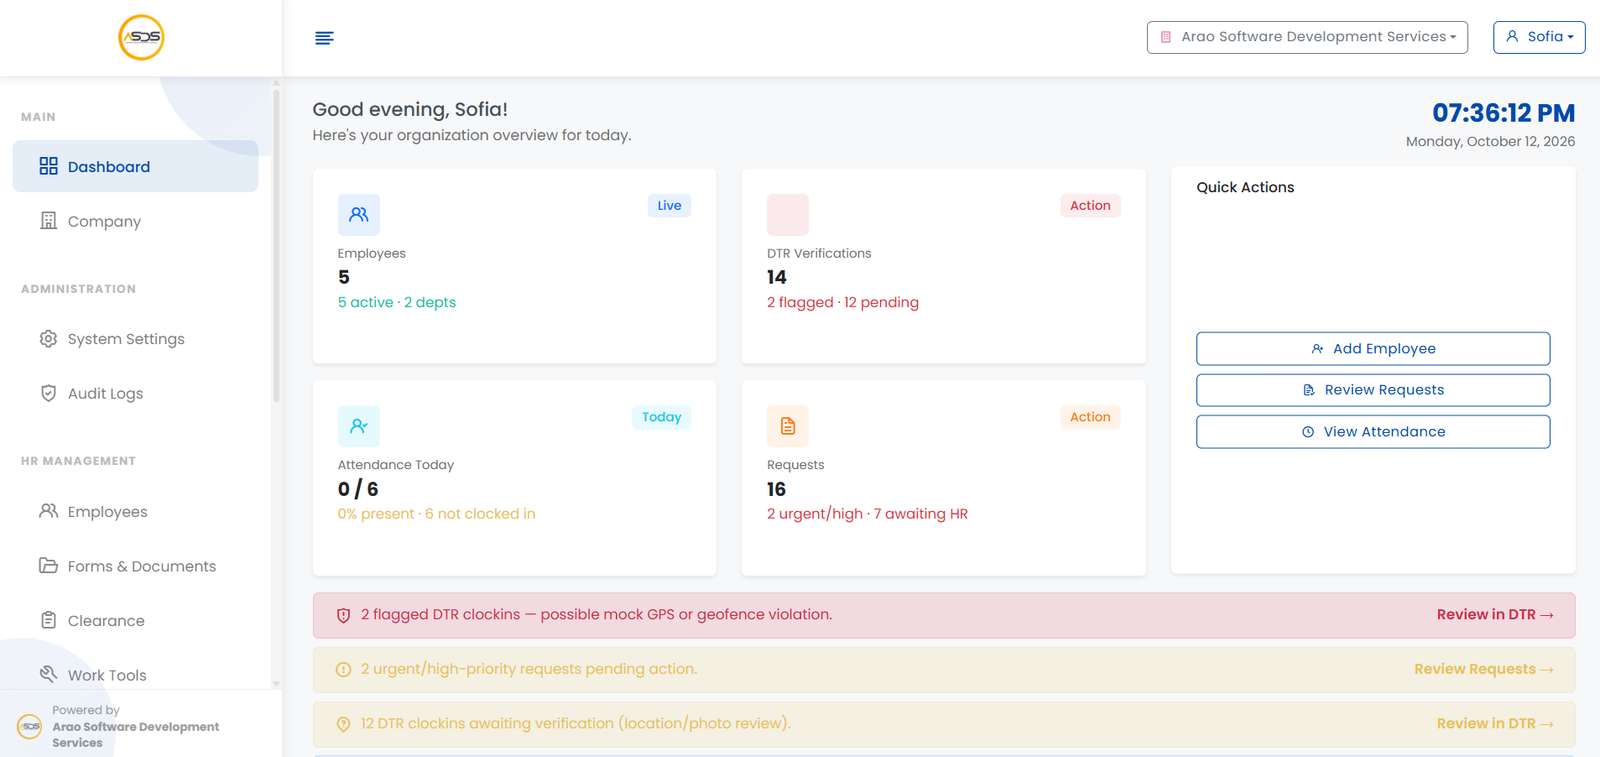Click the shield icon in flagged DTR alert
This screenshot has width=1600, height=757.
(343, 616)
